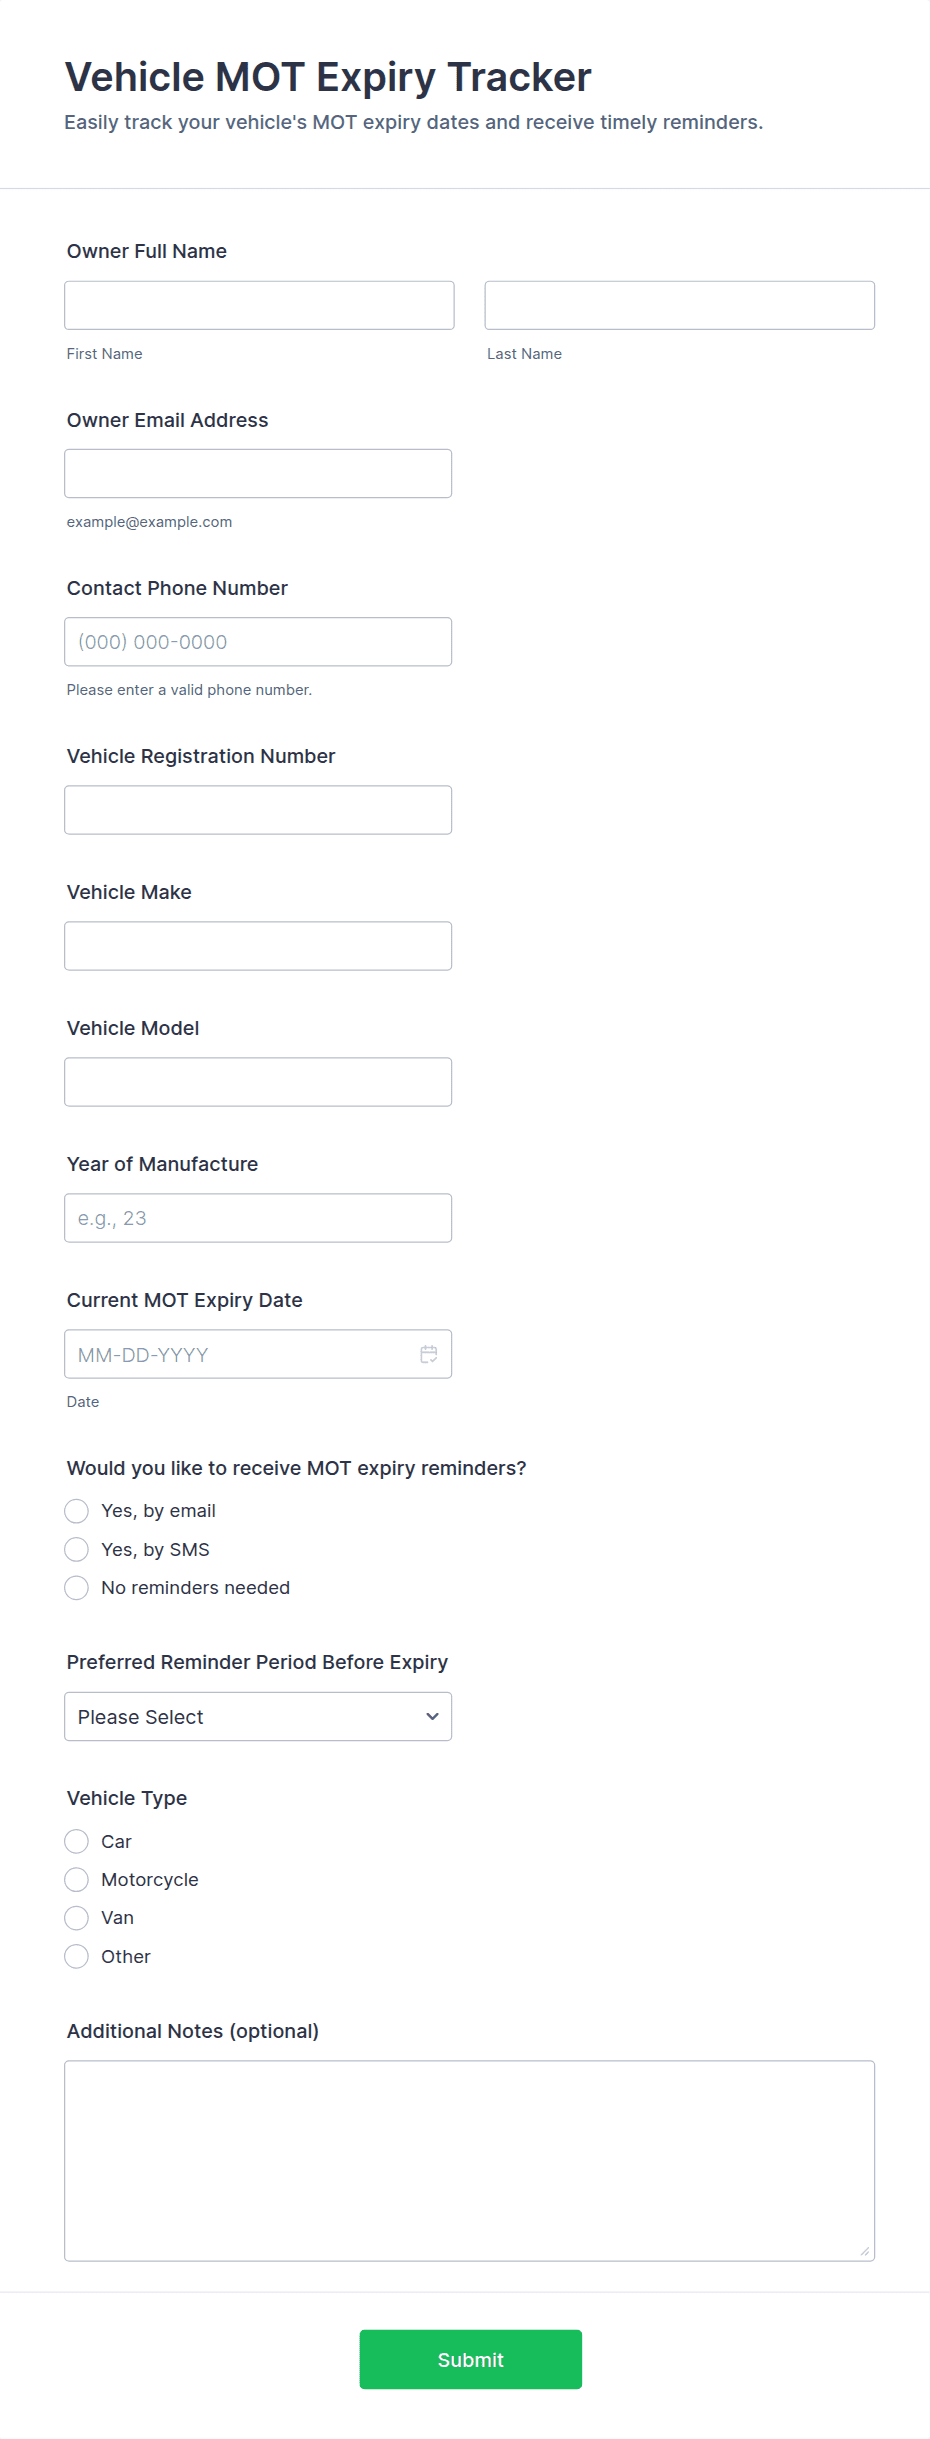The width and height of the screenshot is (930, 2439).
Task: Choose 'No reminders needed' radio button
Action: pos(77,1587)
